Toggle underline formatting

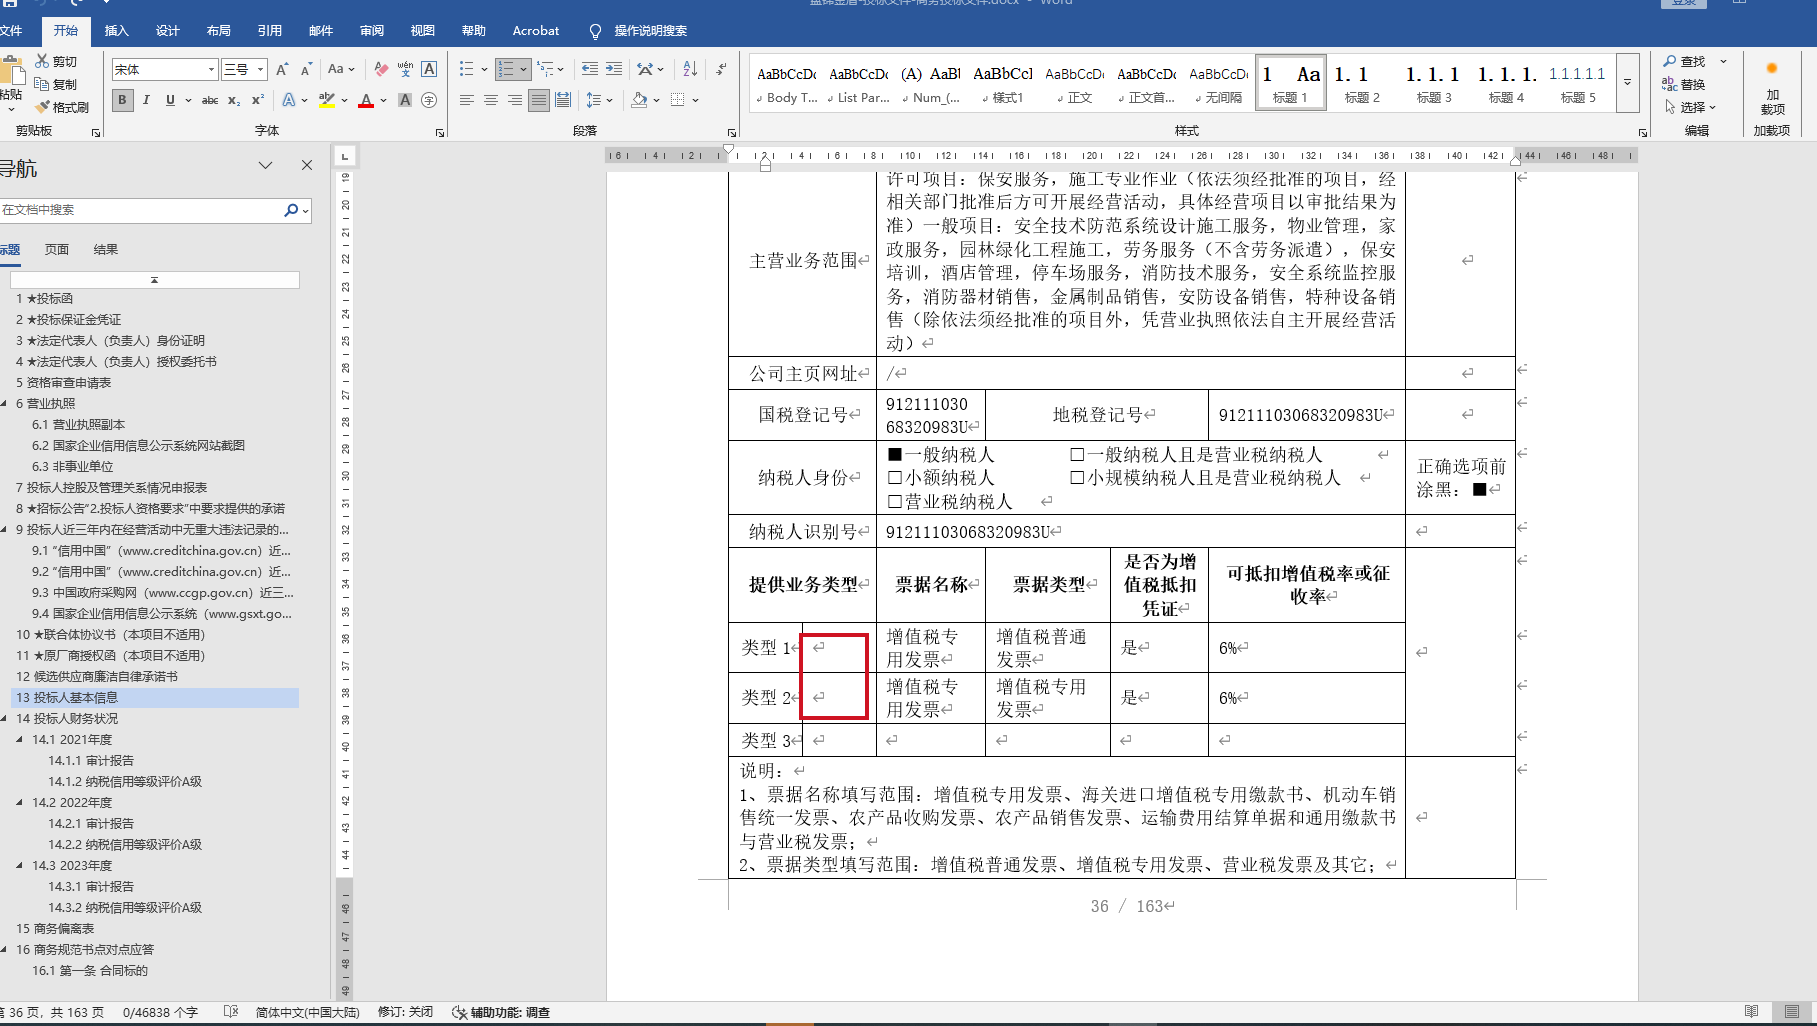click(170, 100)
